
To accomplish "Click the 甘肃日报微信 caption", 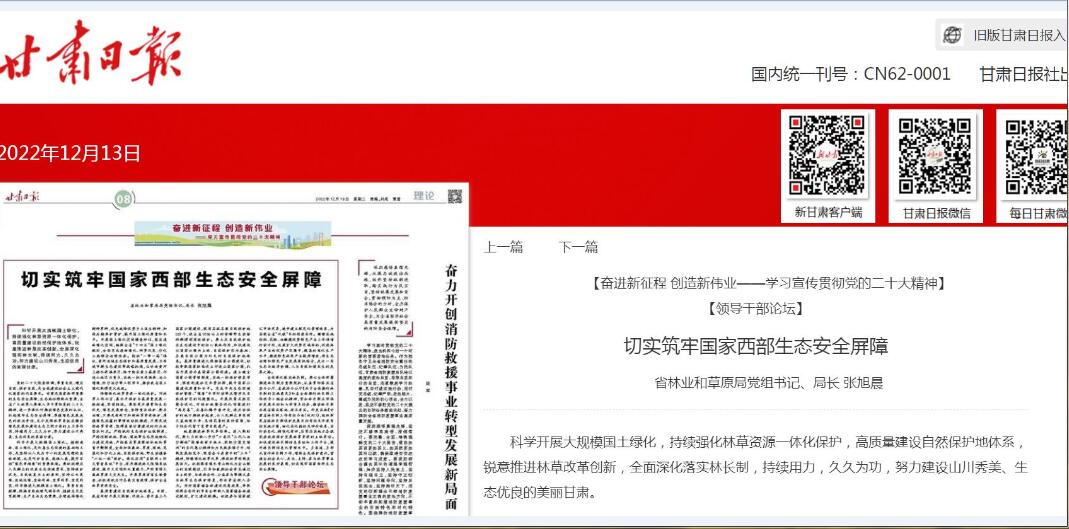I will click(936, 213).
